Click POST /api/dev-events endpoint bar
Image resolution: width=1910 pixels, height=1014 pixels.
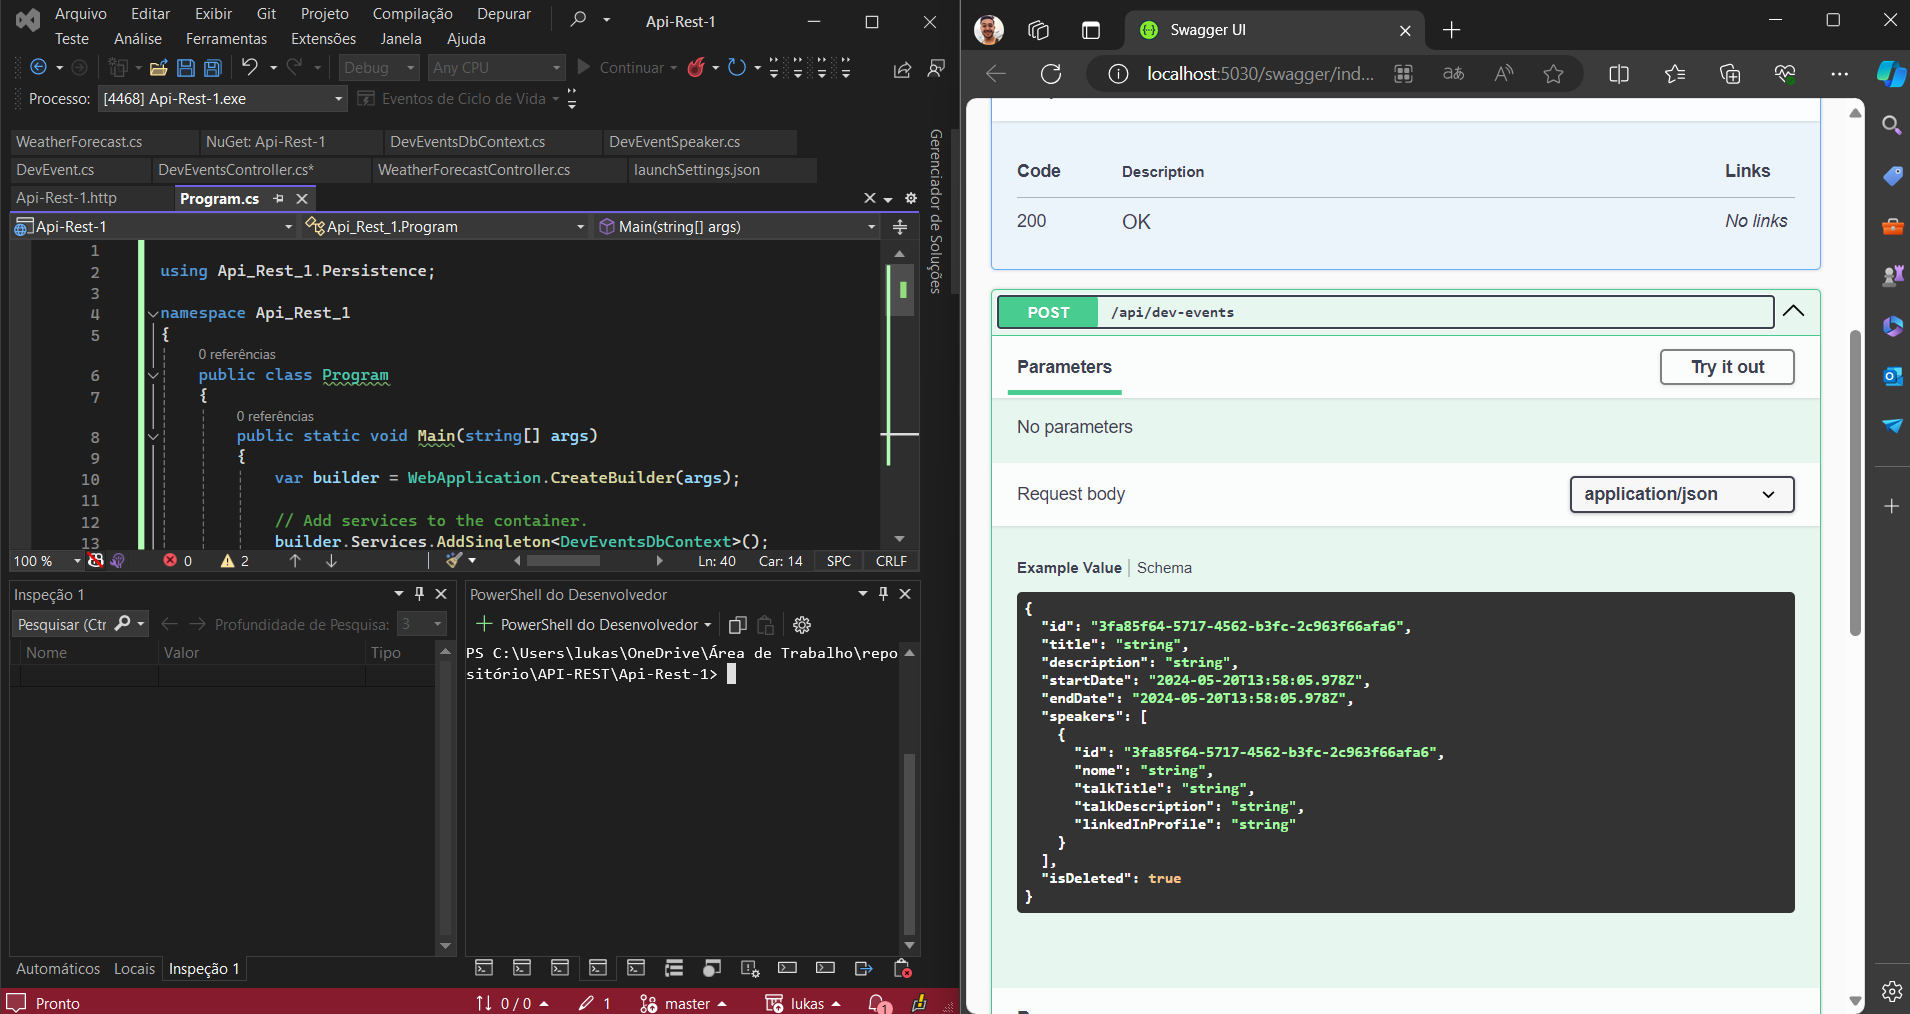pos(1385,312)
